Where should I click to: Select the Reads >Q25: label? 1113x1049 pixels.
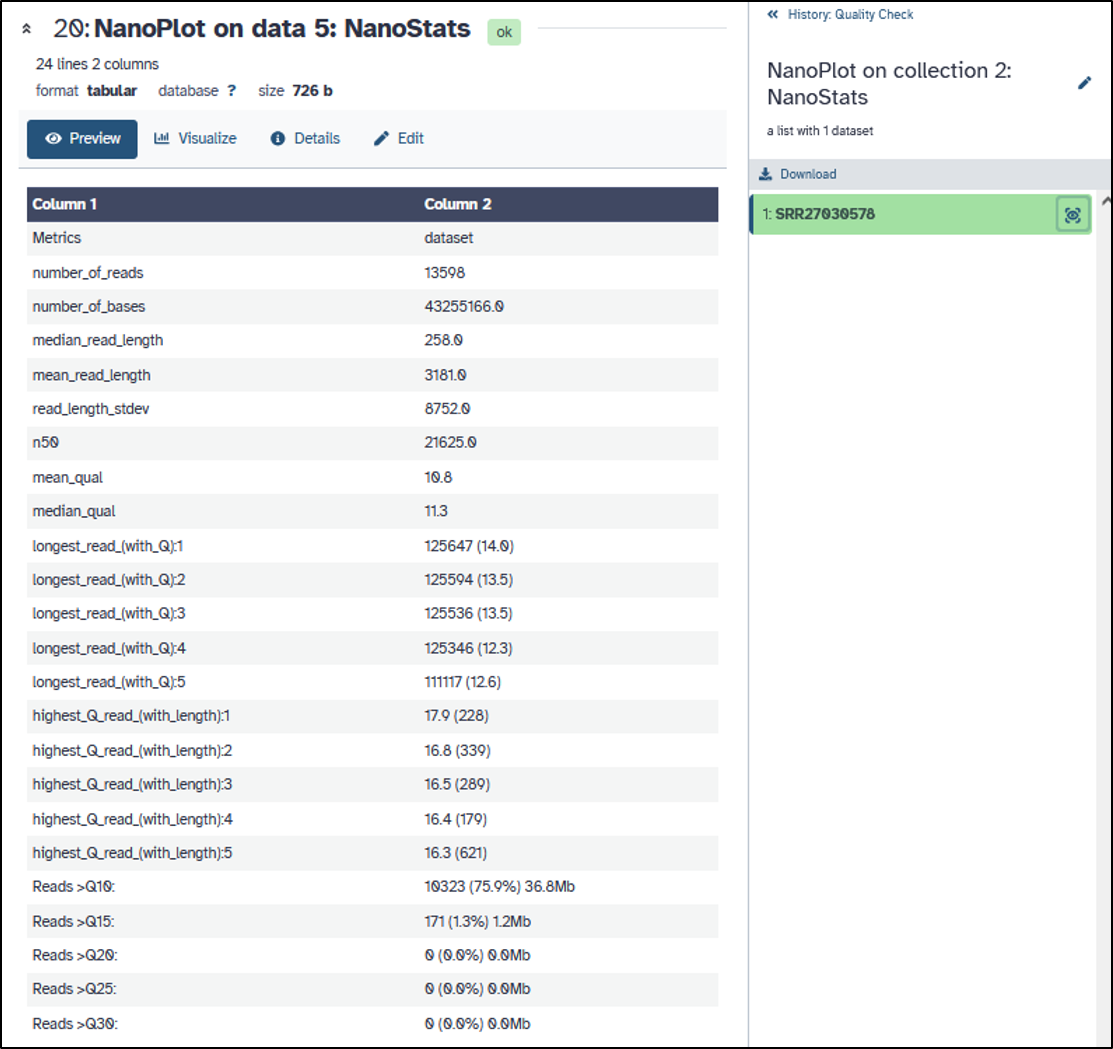75,989
